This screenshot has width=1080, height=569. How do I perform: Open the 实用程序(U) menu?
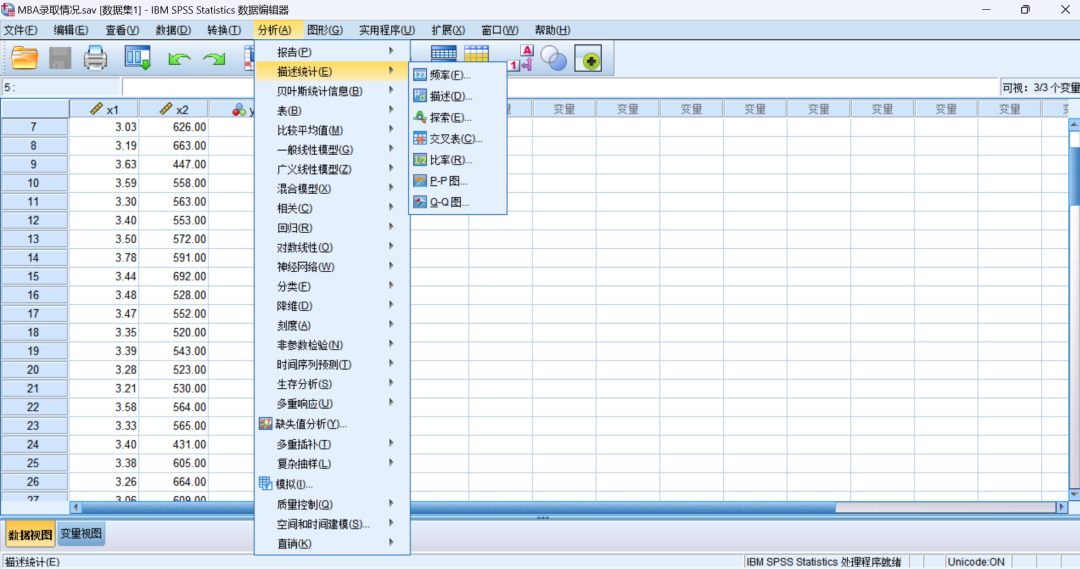point(386,30)
